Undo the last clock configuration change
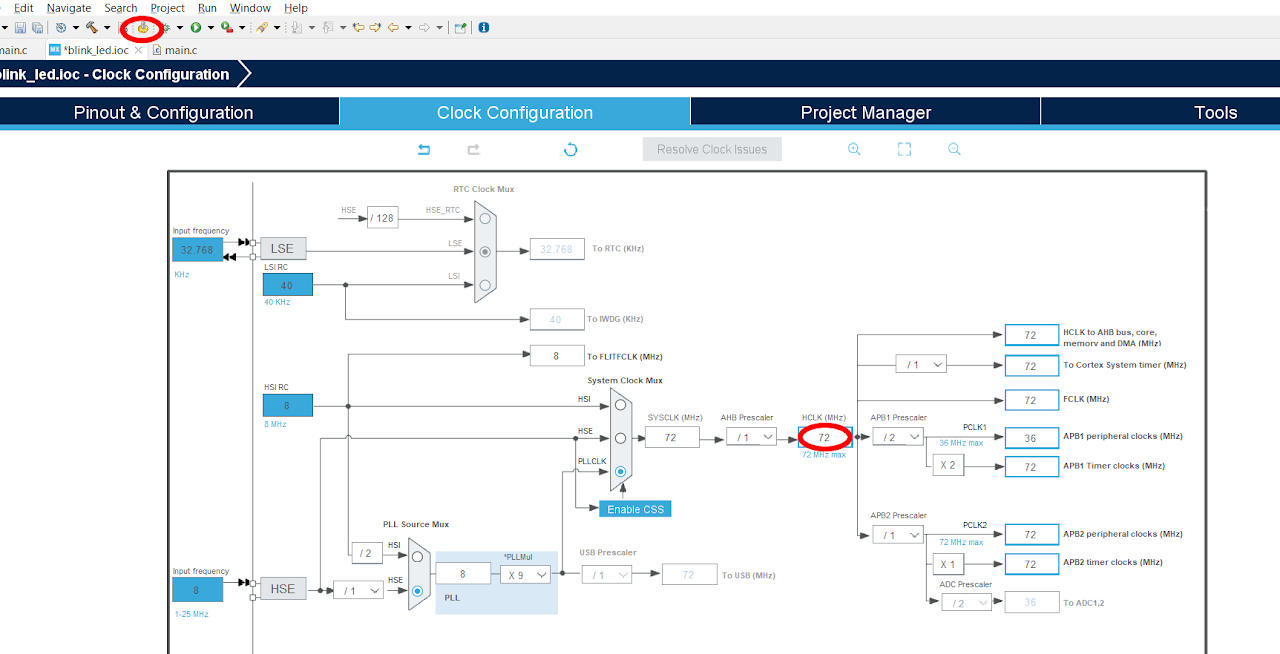This screenshot has height=654, width=1280. click(x=424, y=149)
